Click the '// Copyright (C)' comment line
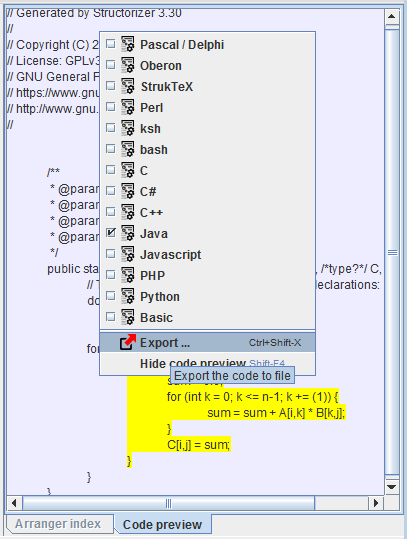Image resolution: width=407 pixels, height=539 pixels. click(x=53, y=45)
